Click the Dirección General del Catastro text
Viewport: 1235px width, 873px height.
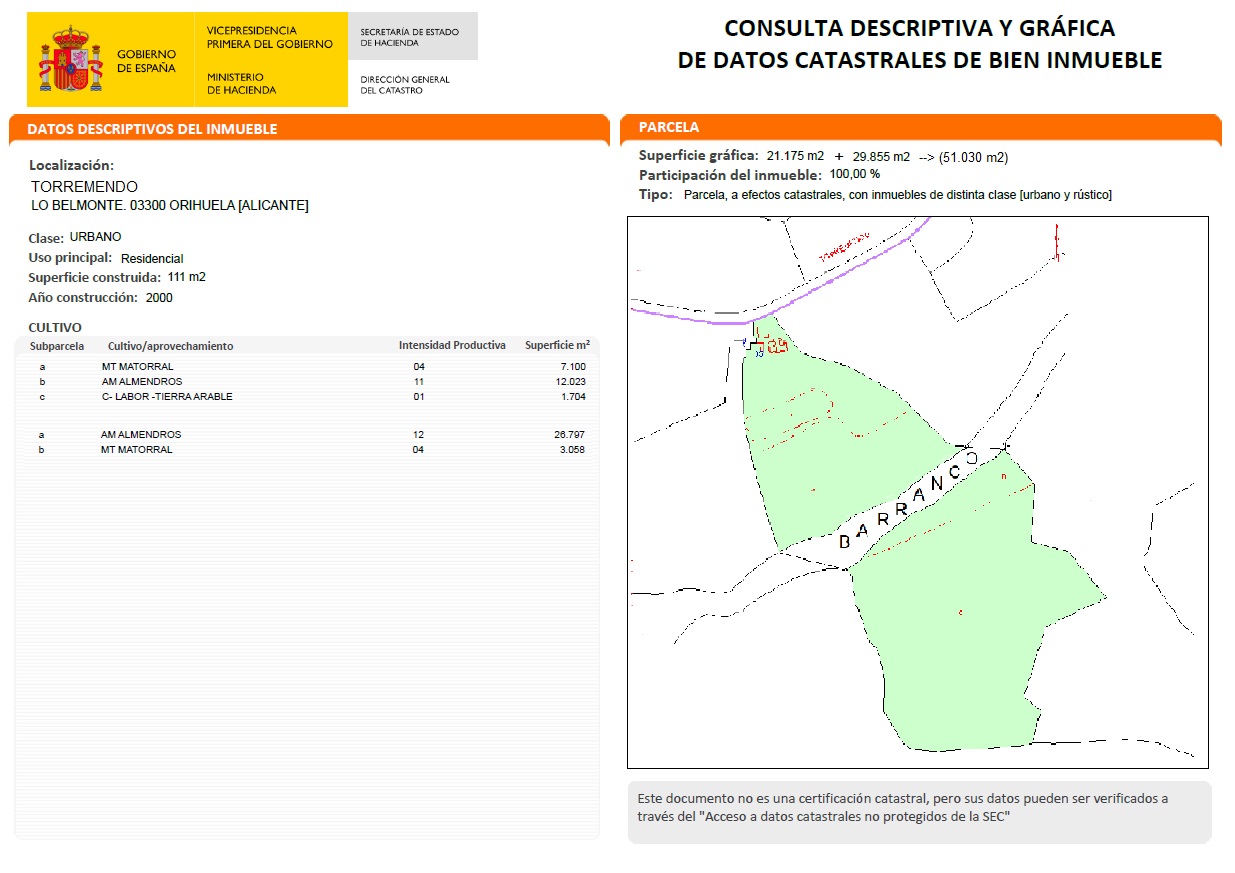tap(405, 85)
